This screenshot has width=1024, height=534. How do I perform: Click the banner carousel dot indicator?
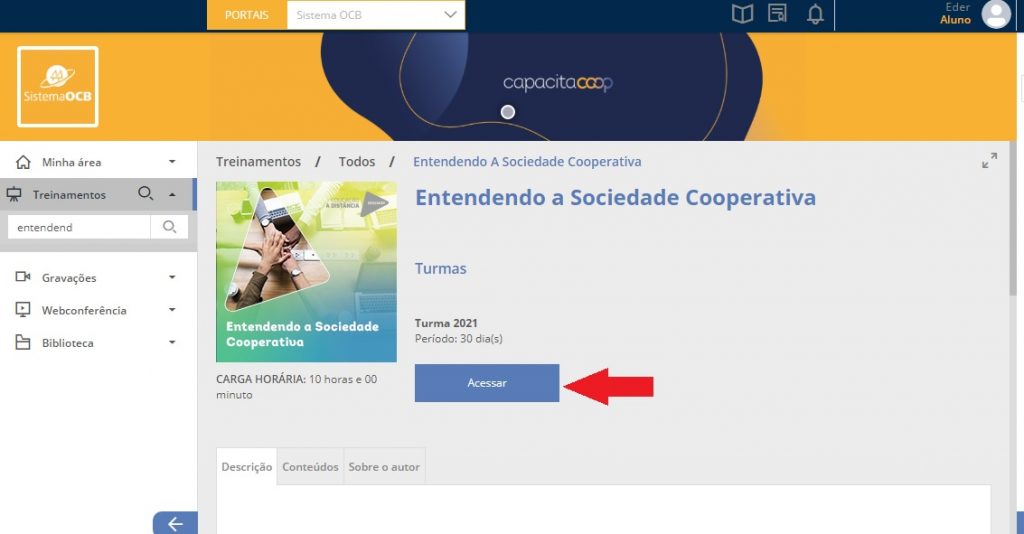[507, 112]
